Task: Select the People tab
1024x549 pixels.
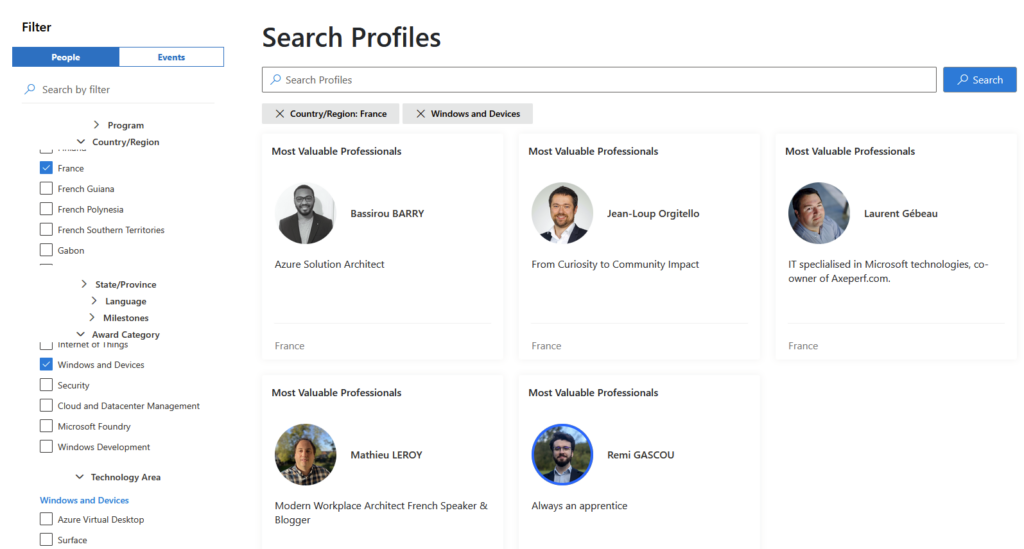Action: (66, 57)
